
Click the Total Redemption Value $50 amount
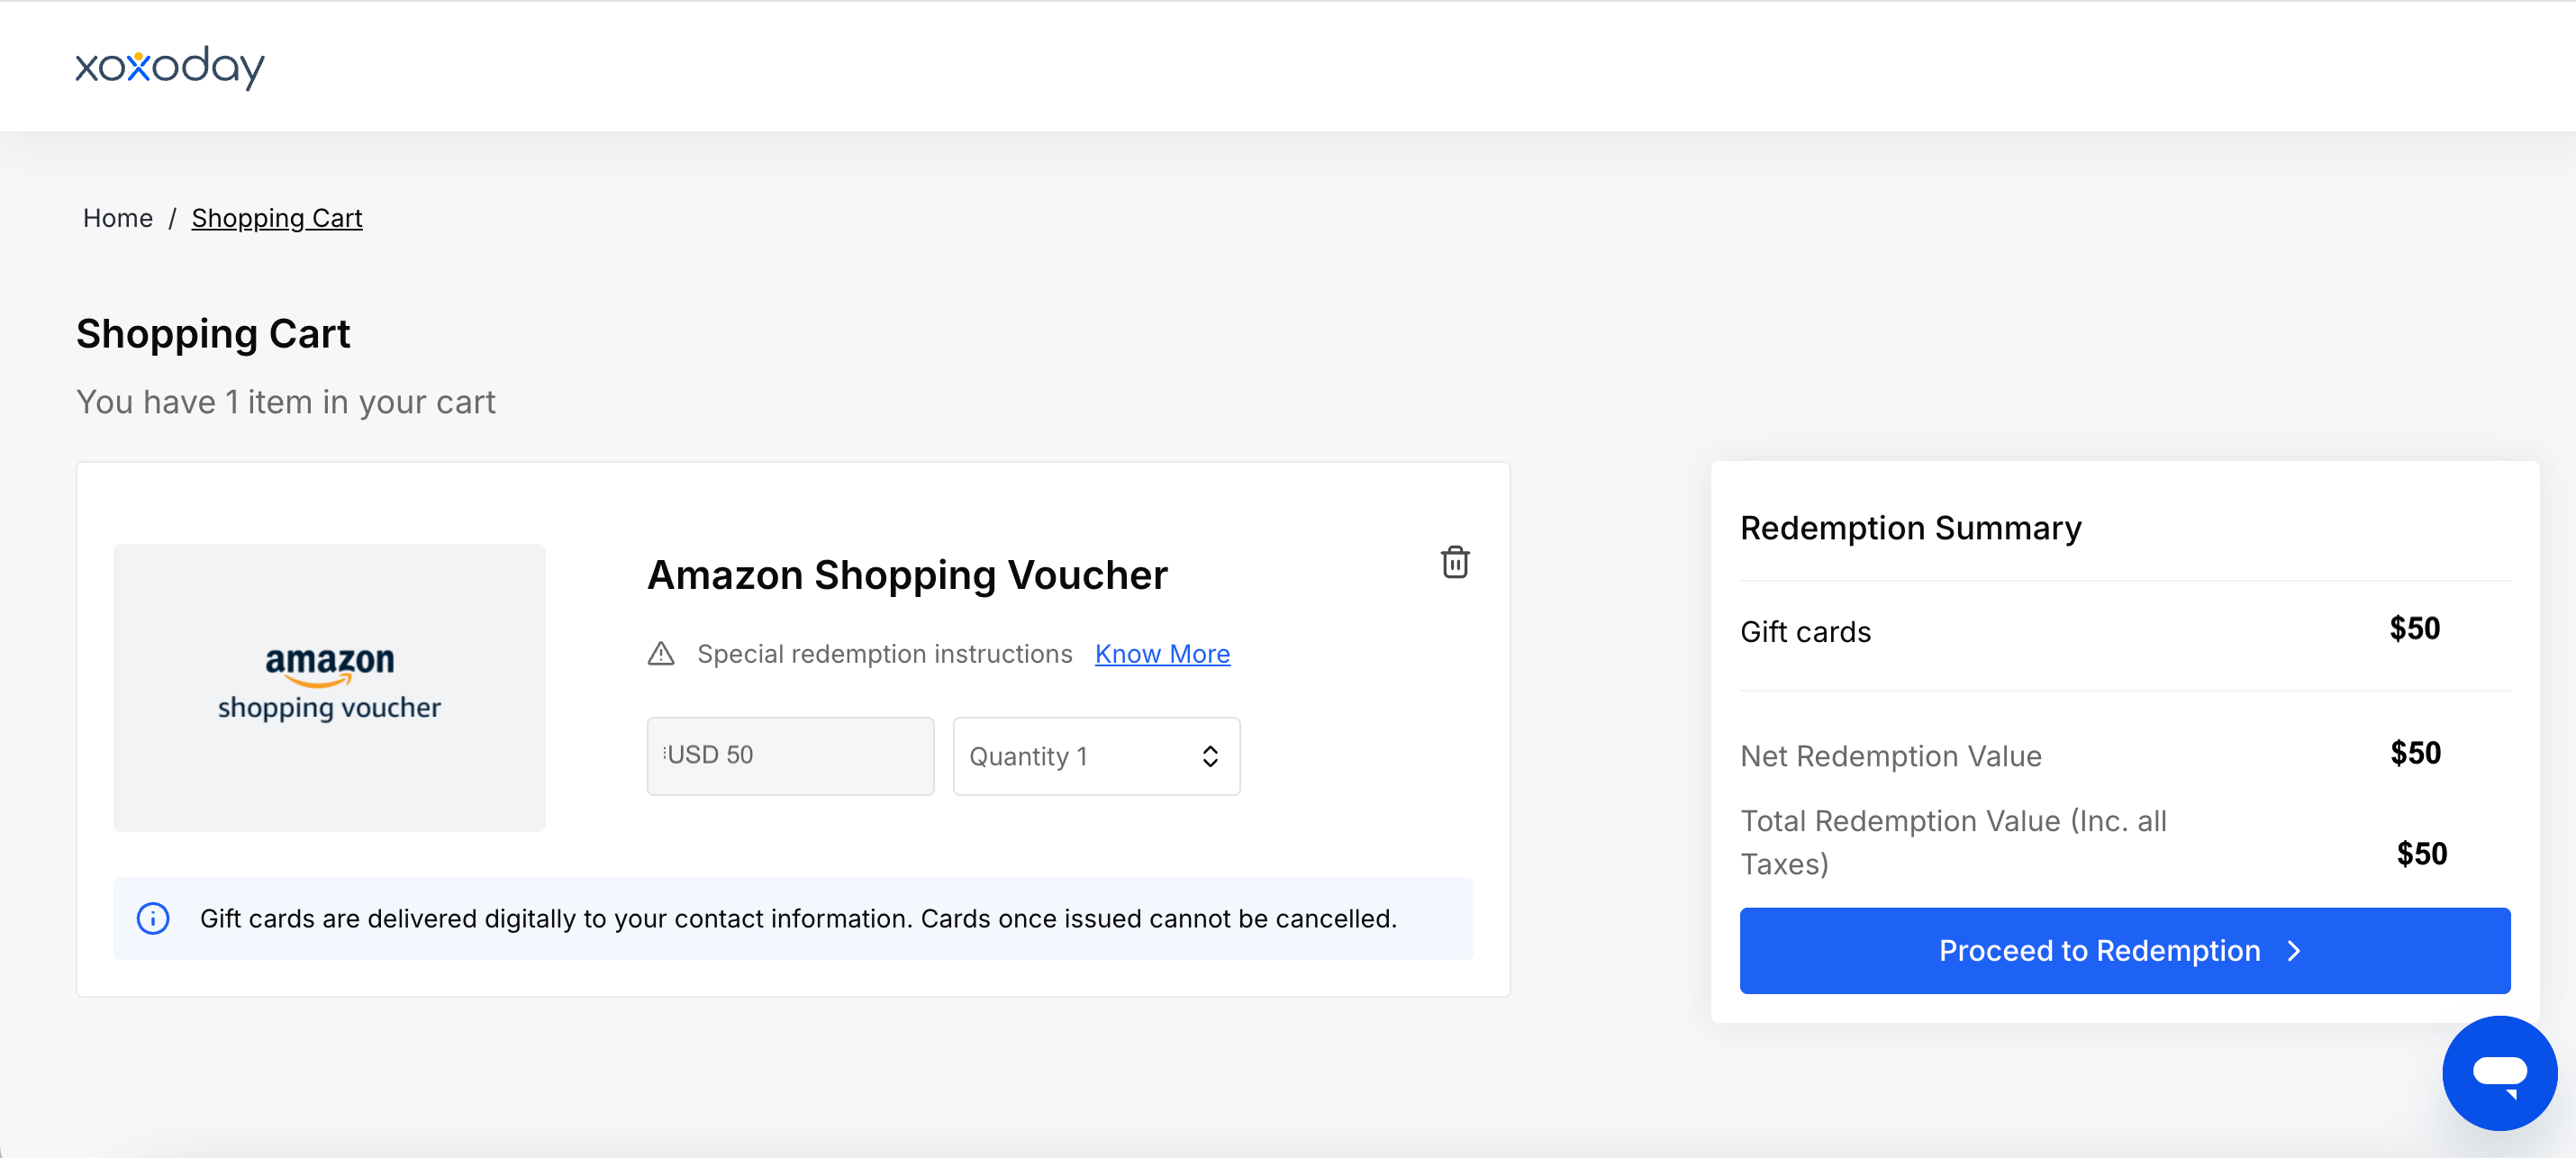pyautogui.click(x=2421, y=854)
